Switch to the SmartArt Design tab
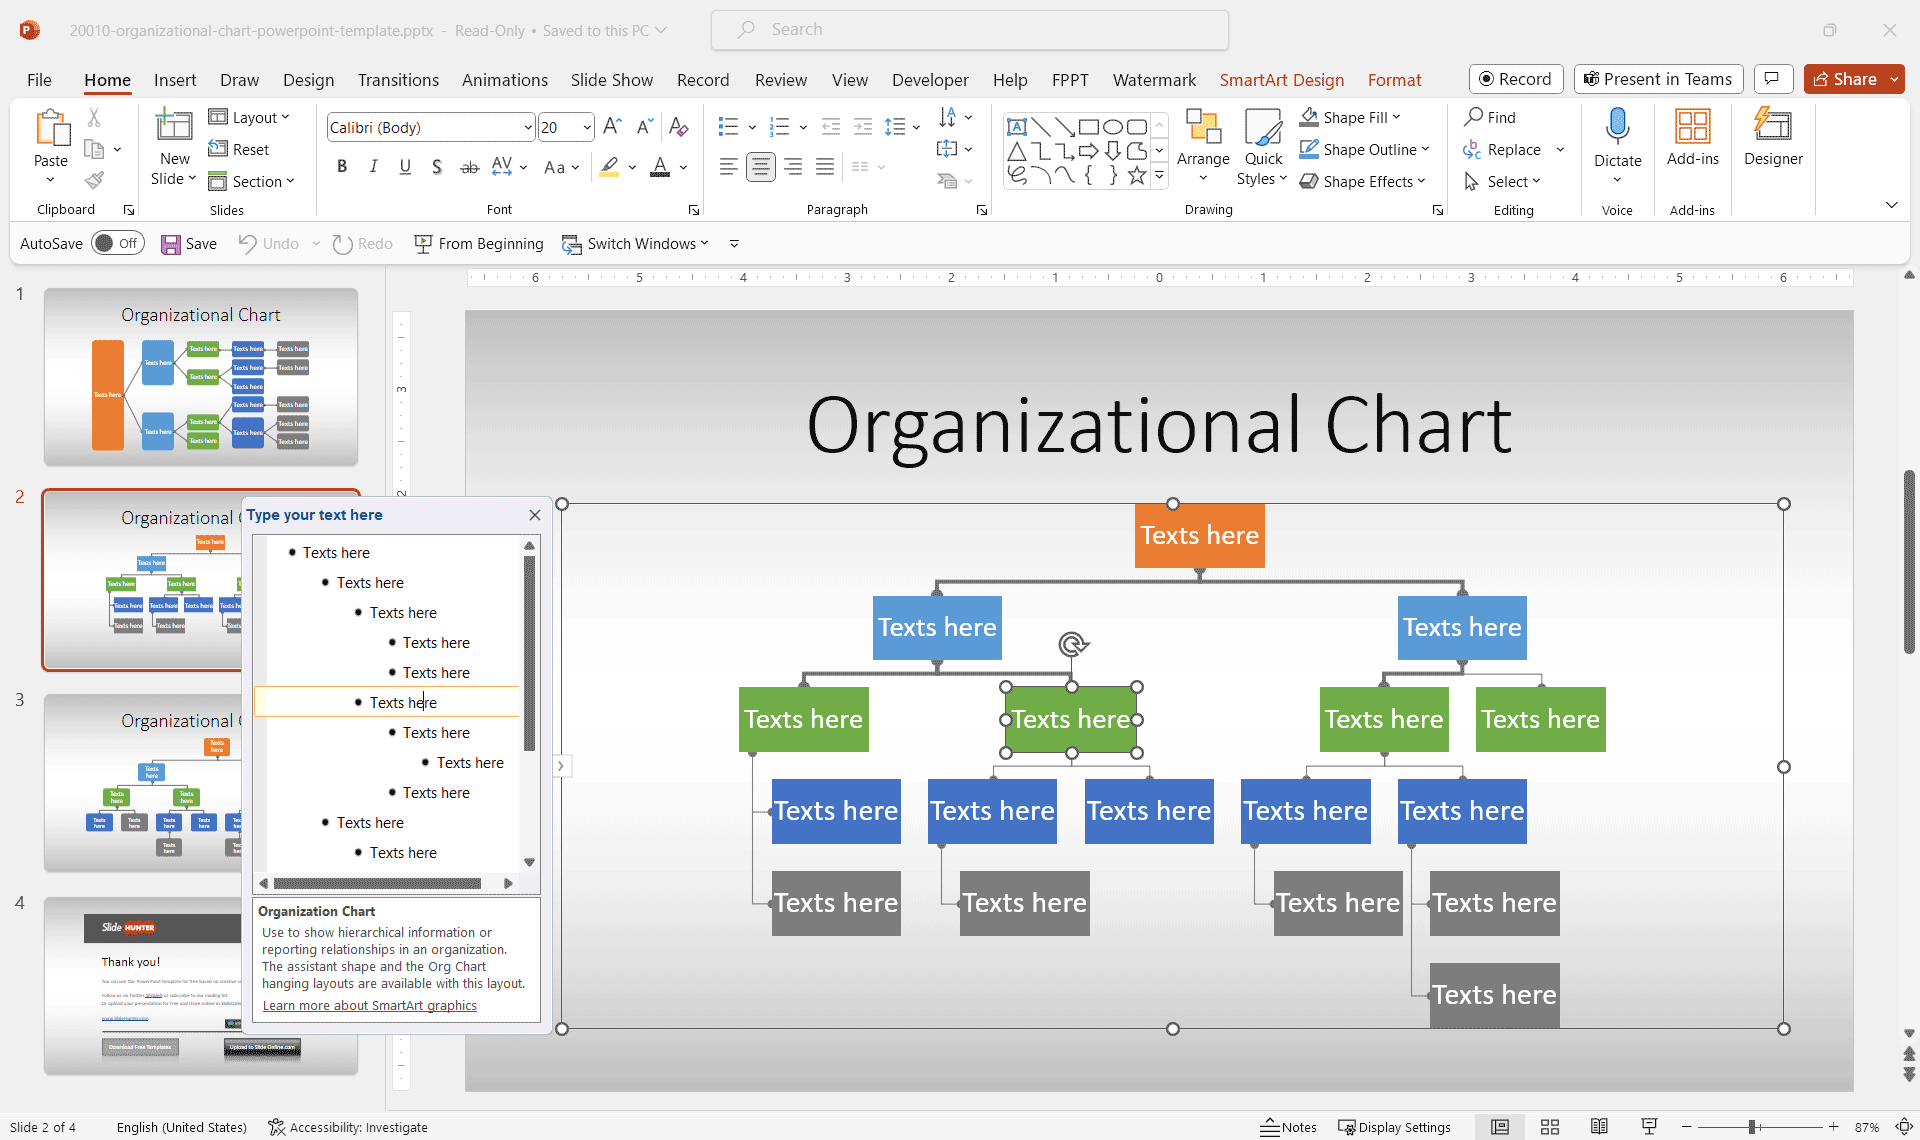This screenshot has width=1920, height=1140. pos(1282,80)
